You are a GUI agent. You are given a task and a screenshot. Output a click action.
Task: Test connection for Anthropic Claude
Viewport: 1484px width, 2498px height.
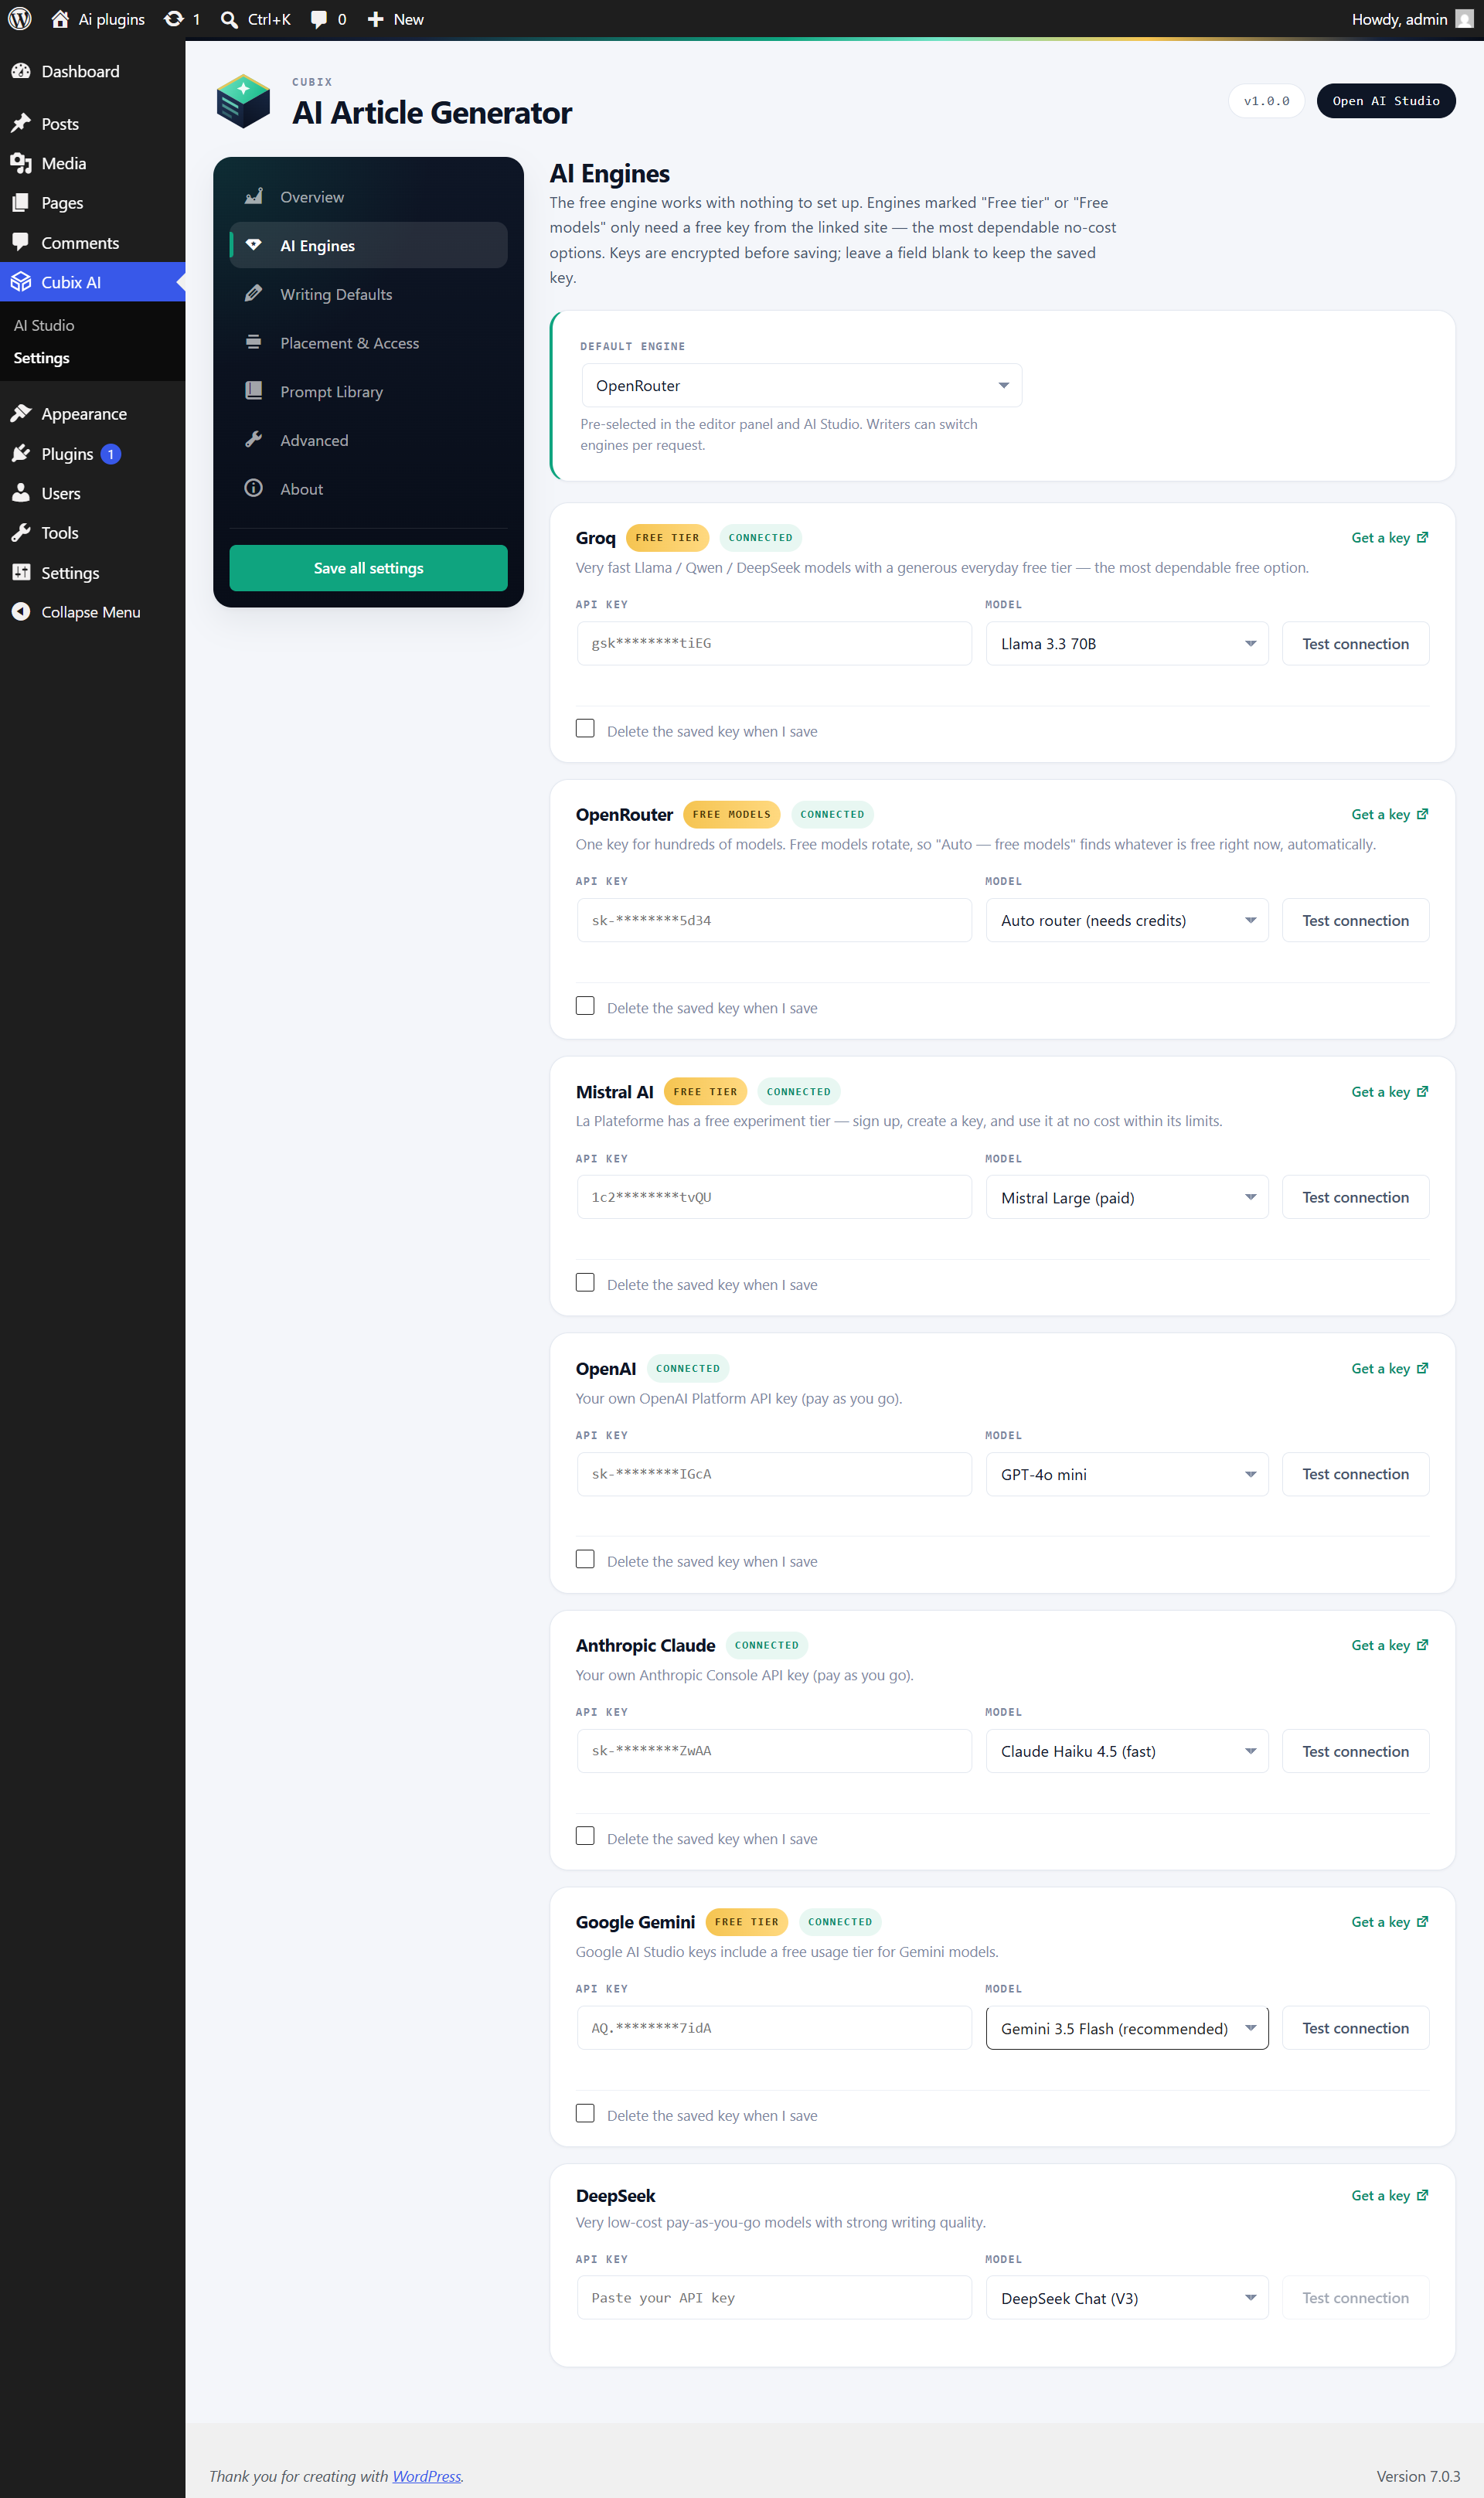(x=1355, y=1751)
